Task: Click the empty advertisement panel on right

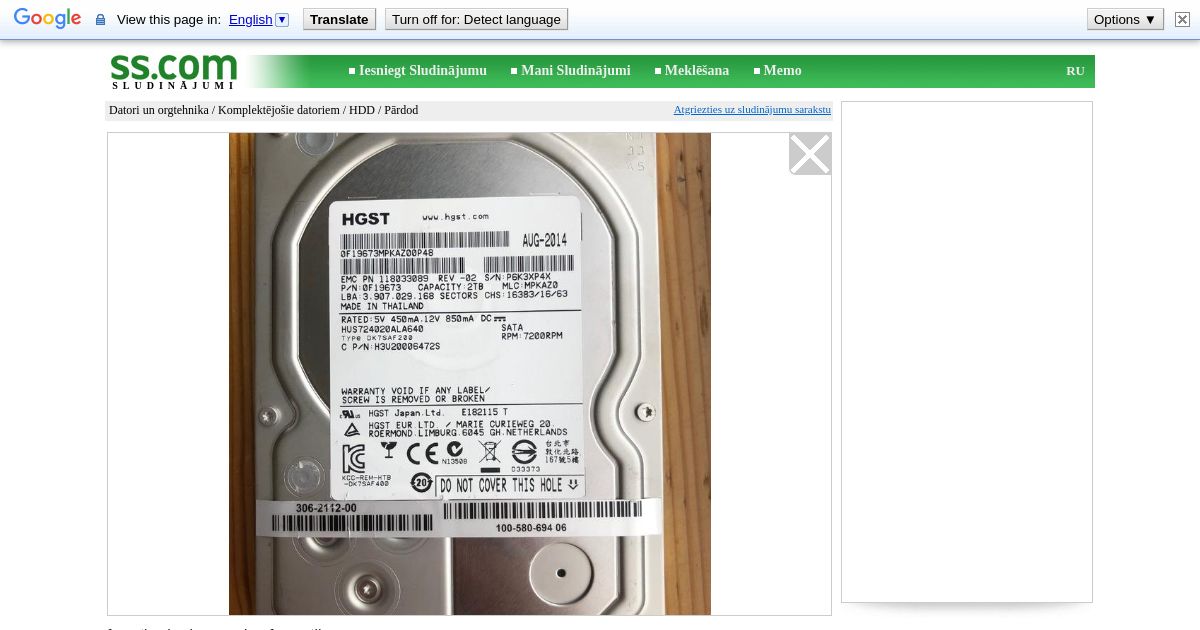Action: pyautogui.click(x=967, y=352)
